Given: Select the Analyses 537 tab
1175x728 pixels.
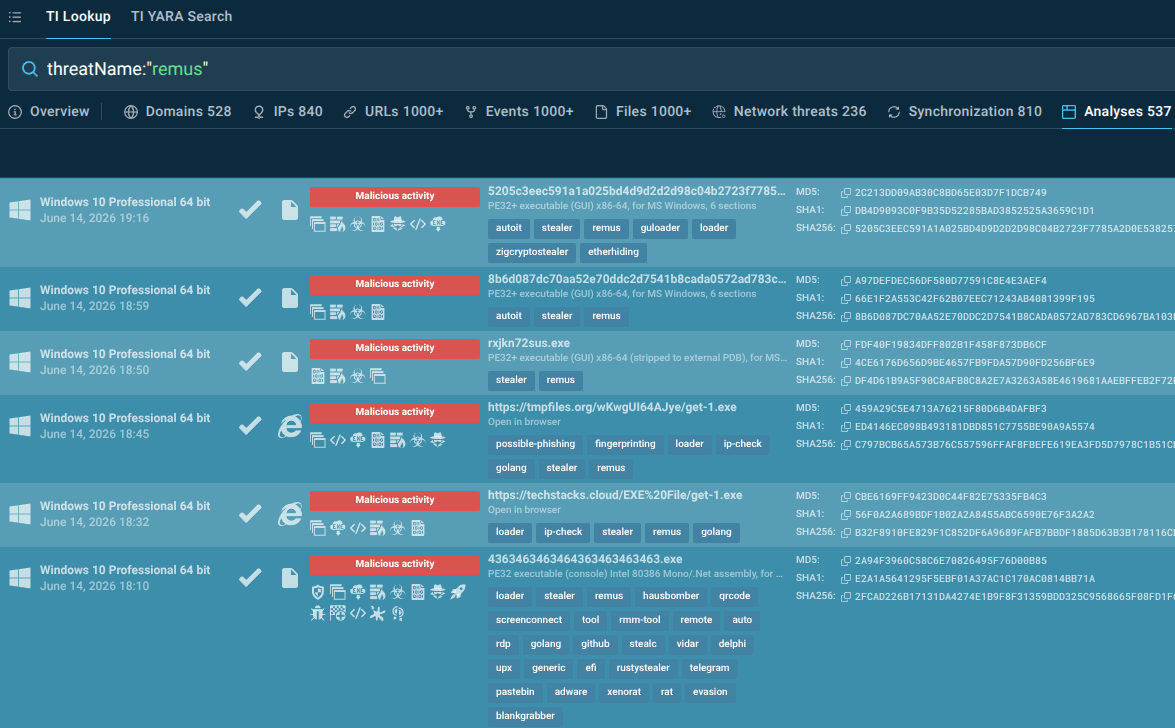Looking at the screenshot, I should tap(1117, 112).
